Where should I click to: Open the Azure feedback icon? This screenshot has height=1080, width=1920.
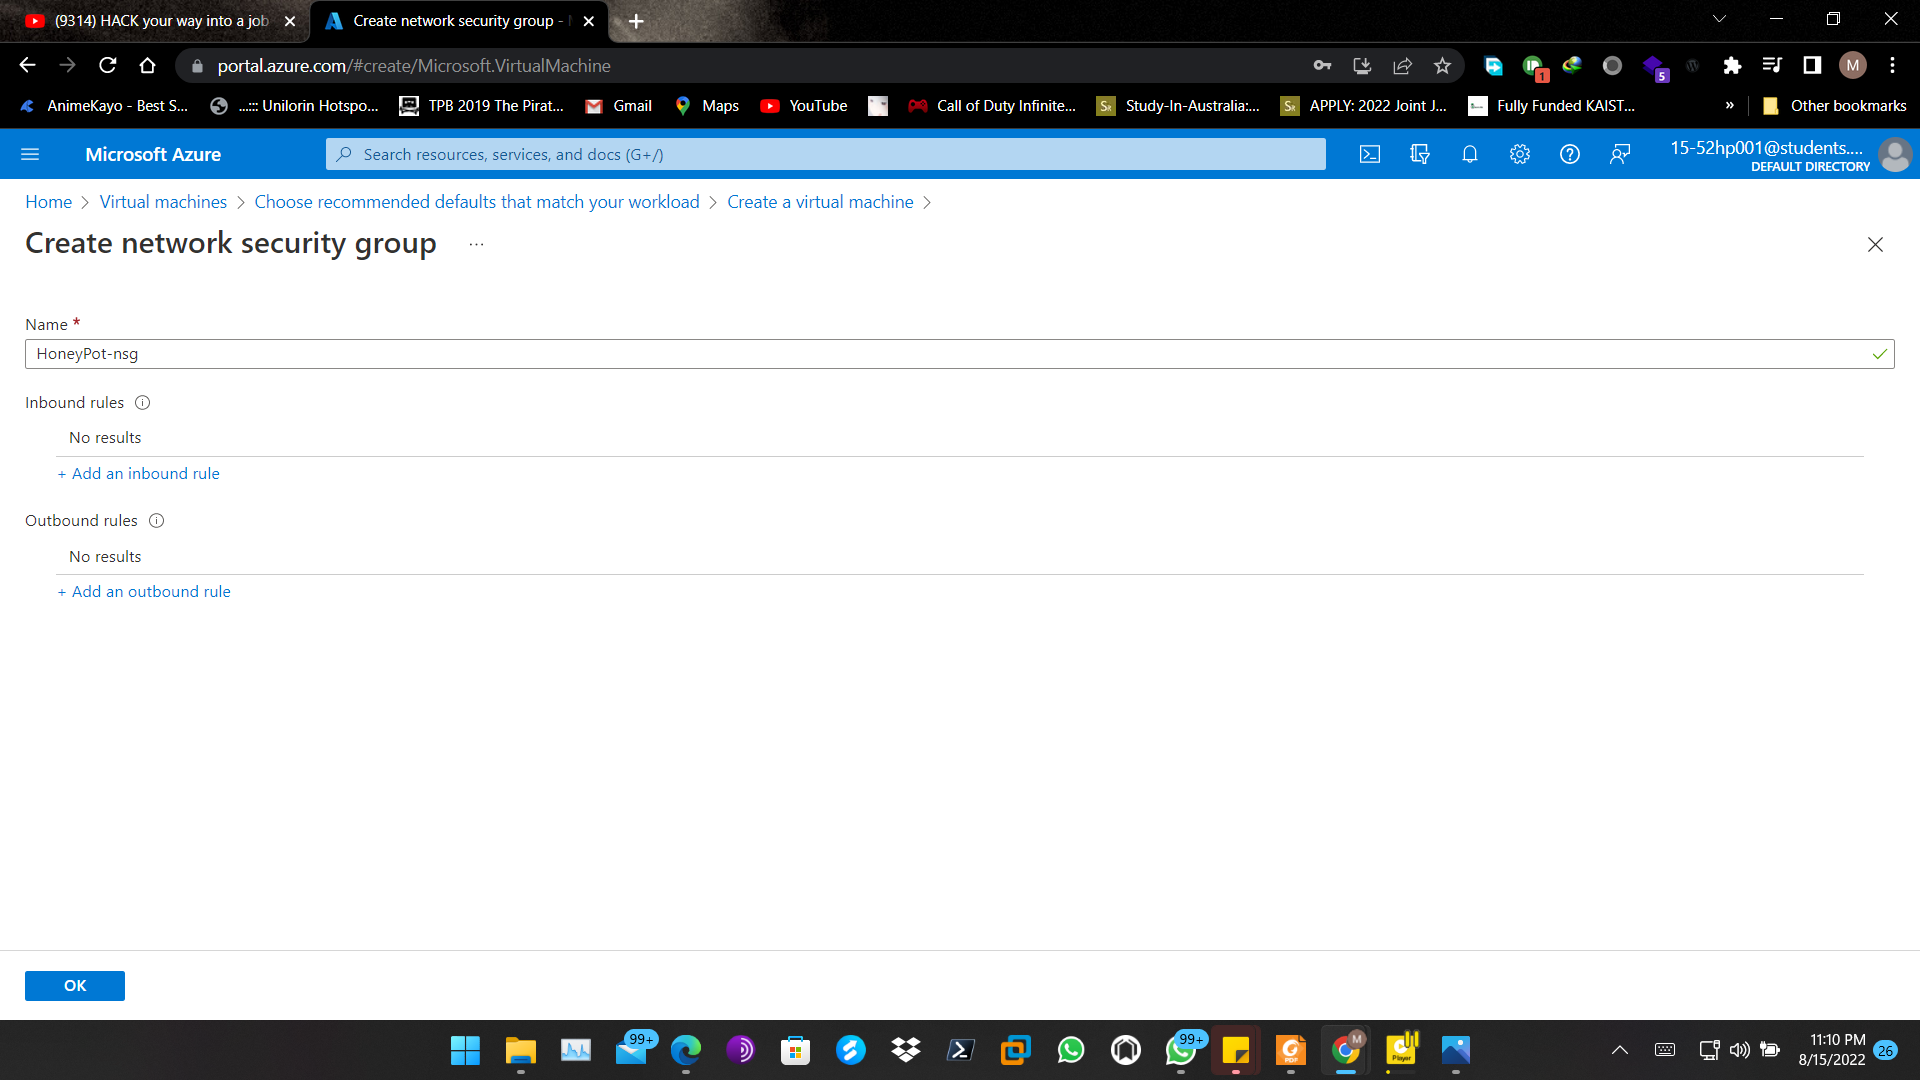pos(1620,154)
